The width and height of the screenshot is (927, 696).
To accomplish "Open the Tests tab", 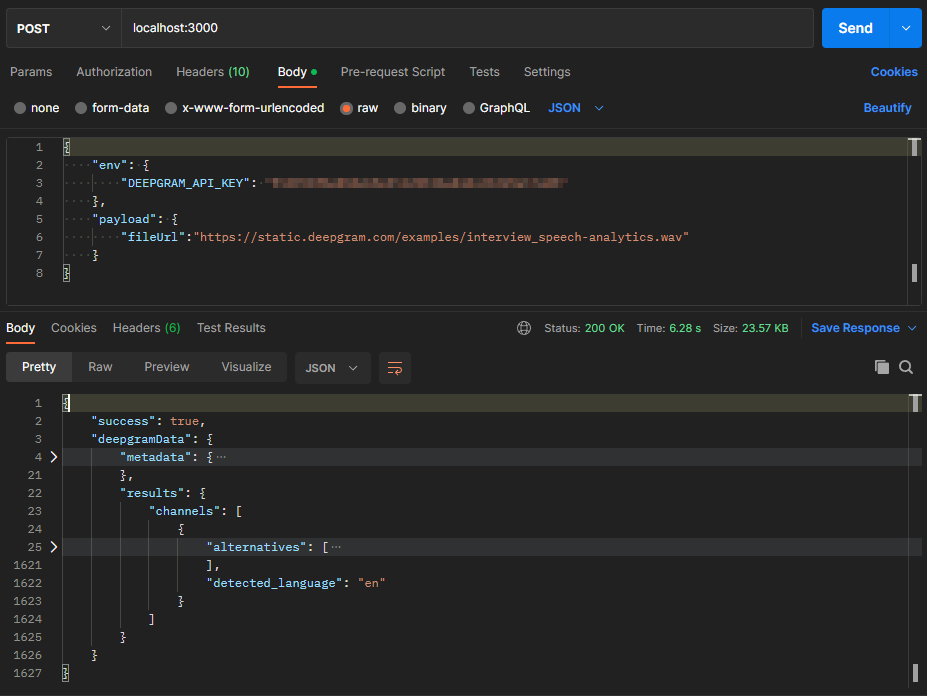I will click(x=484, y=72).
